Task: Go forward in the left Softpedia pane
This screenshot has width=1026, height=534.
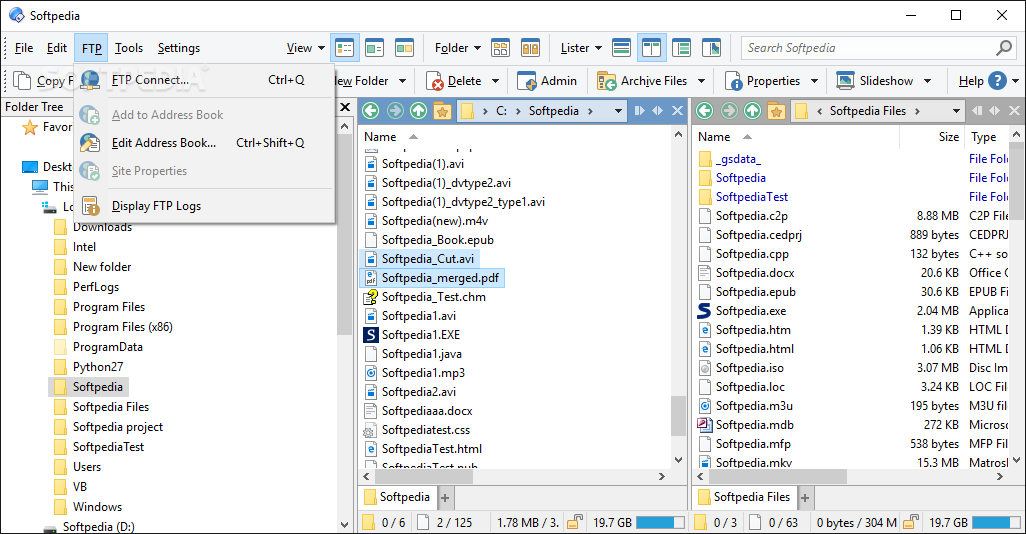Action: click(x=395, y=111)
